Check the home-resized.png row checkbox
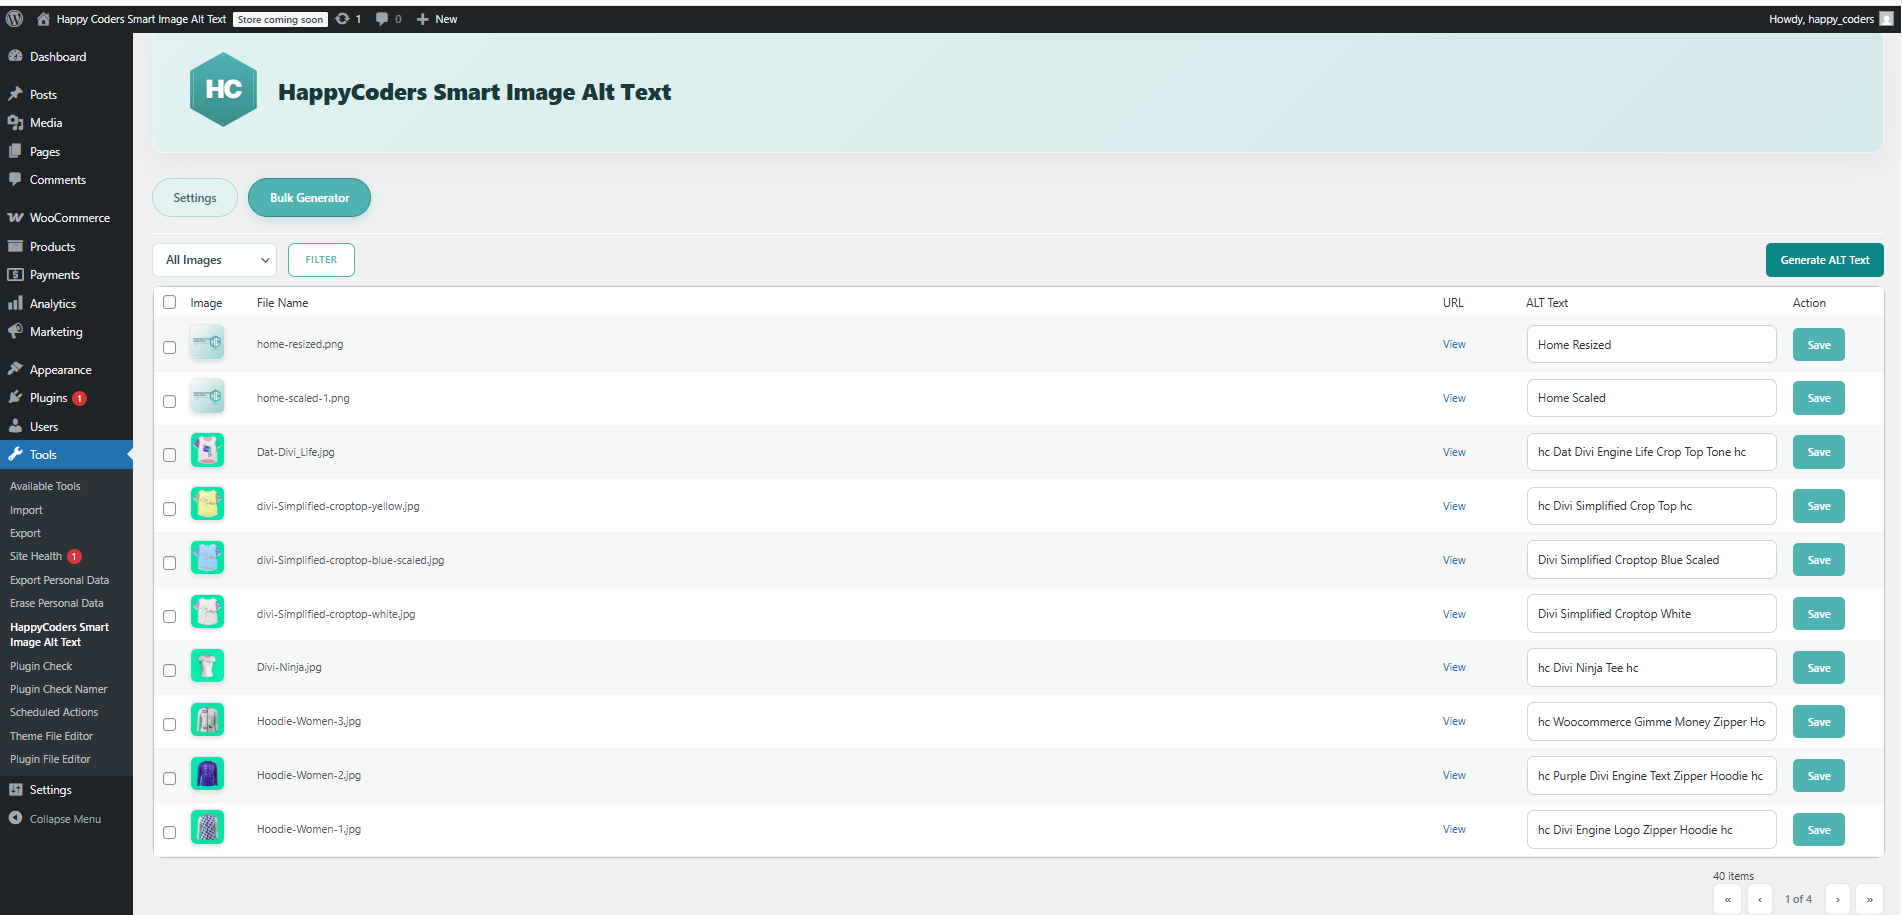The width and height of the screenshot is (1902, 915). (x=169, y=347)
